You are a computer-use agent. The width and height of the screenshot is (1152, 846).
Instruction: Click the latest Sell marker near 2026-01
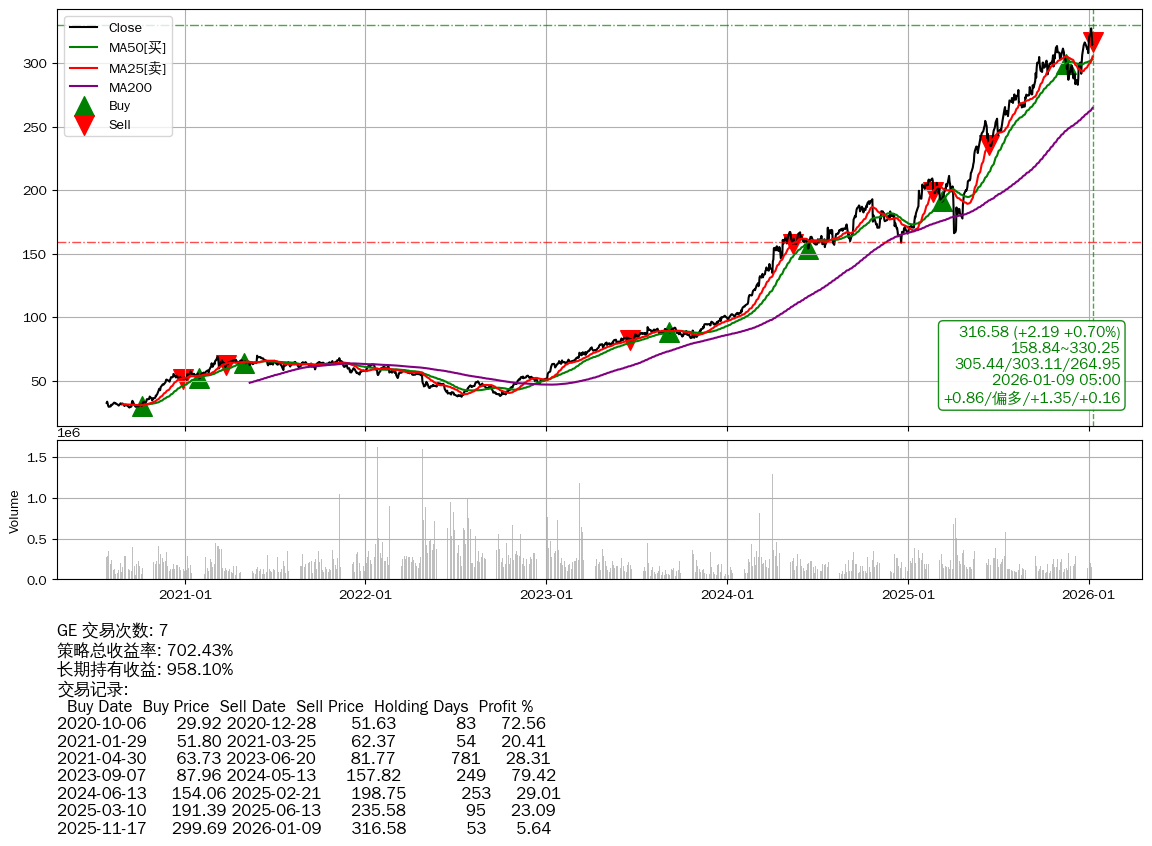coord(1093,42)
